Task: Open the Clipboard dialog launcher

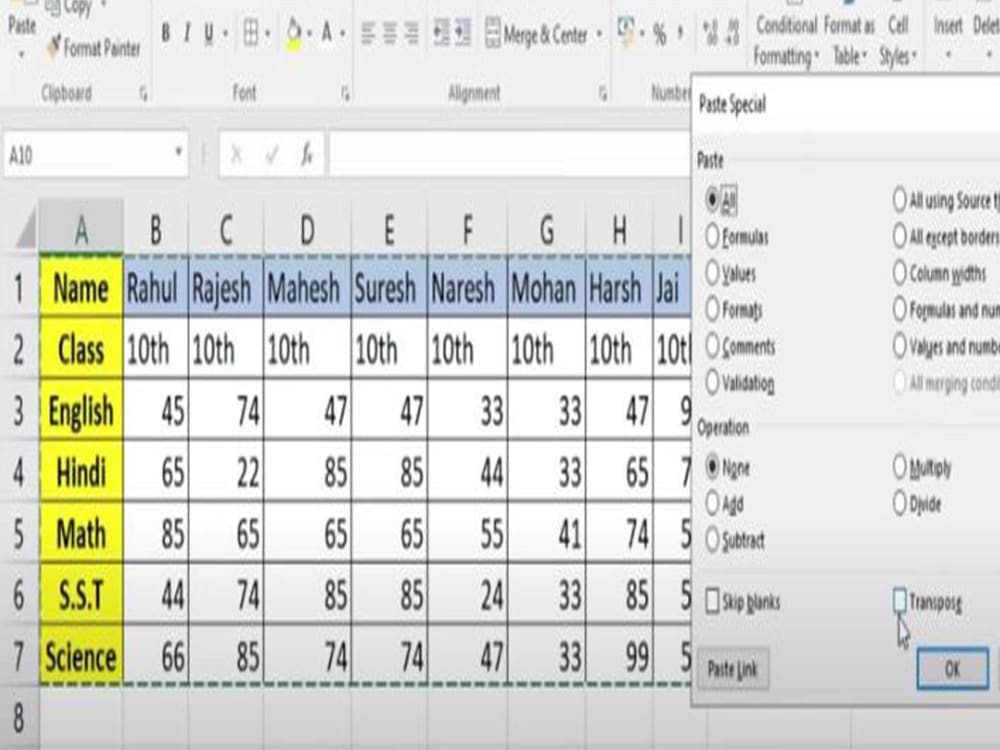Action: click(x=143, y=95)
